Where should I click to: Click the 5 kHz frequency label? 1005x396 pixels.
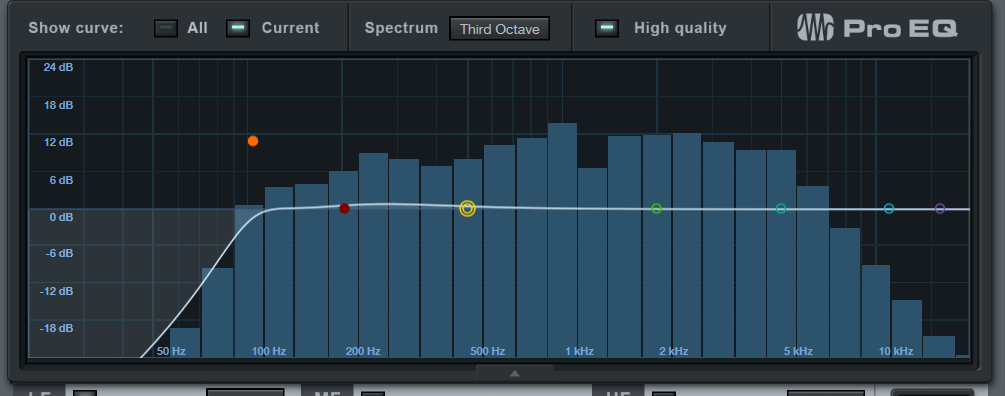click(798, 351)
